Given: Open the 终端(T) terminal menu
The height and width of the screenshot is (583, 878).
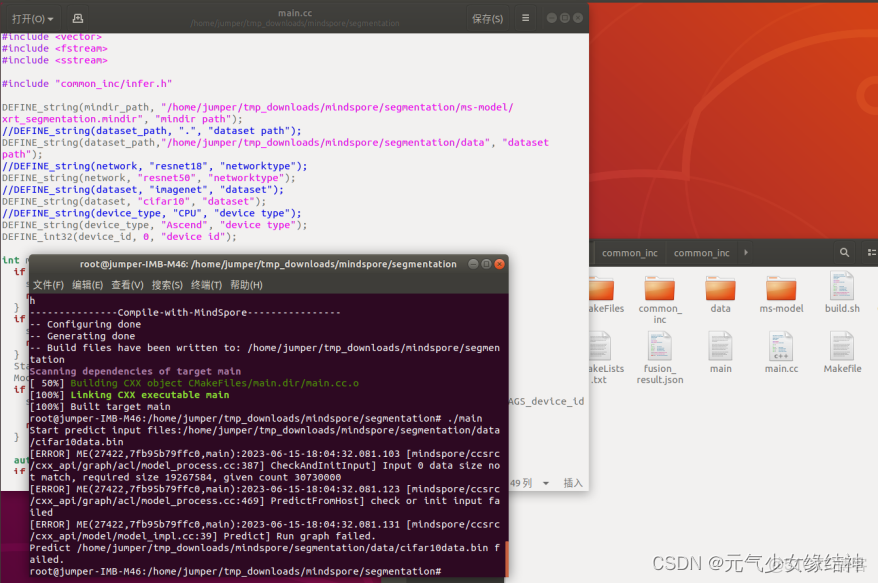Looking at the screenshot, I should tap(206, 284).
